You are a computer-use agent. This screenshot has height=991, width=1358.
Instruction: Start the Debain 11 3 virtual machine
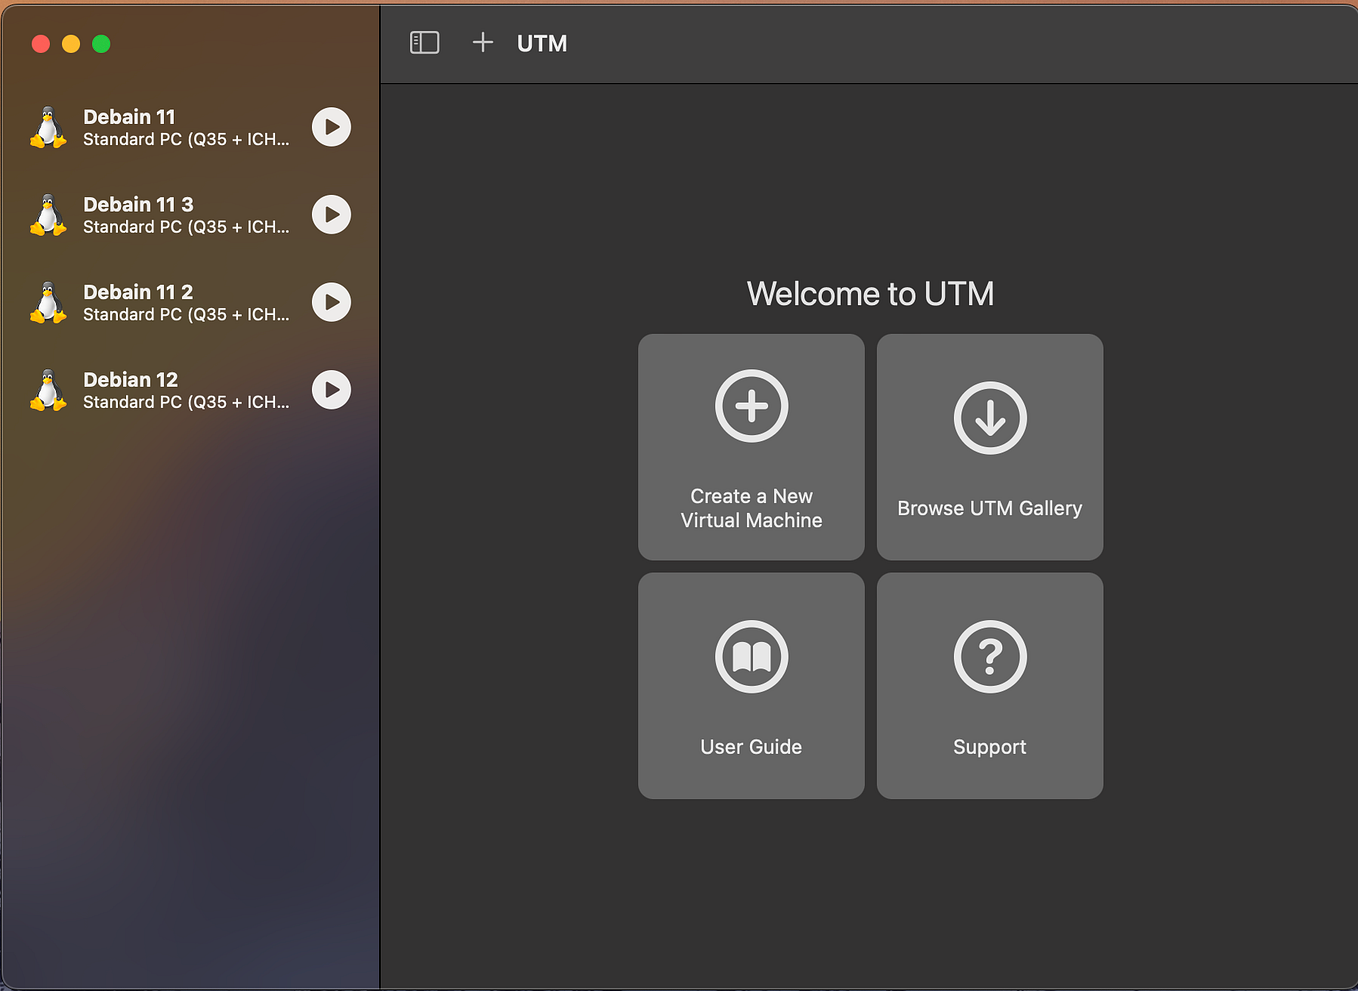(331, 214)
